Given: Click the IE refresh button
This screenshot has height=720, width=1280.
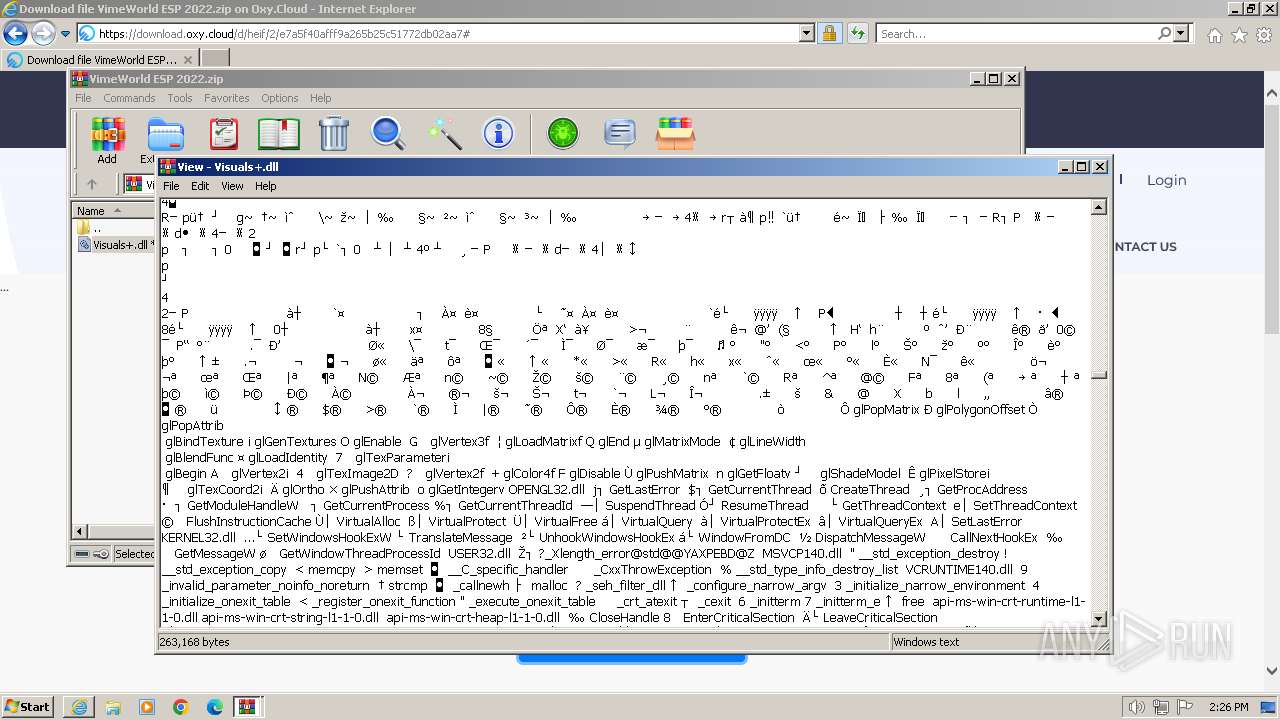Looking at the screenshot, I should point(857,34).
